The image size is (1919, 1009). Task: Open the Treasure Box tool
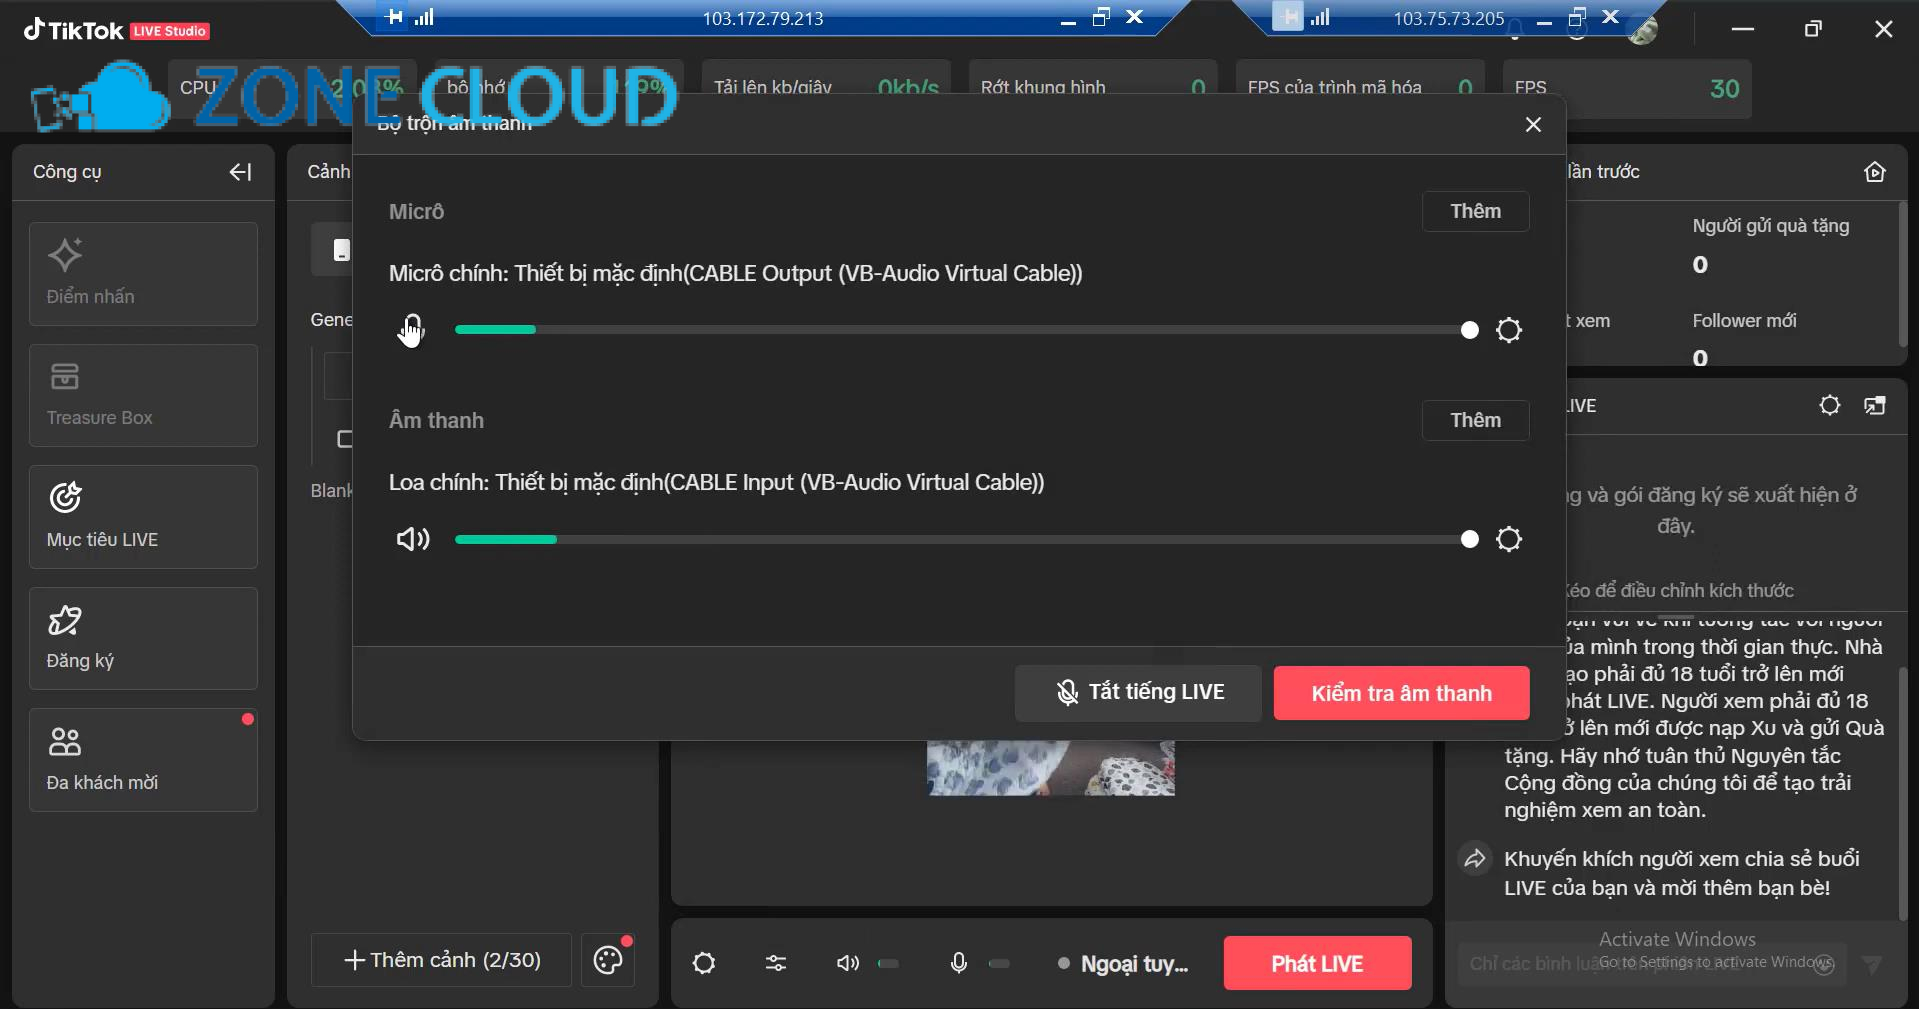click(143, 395)
